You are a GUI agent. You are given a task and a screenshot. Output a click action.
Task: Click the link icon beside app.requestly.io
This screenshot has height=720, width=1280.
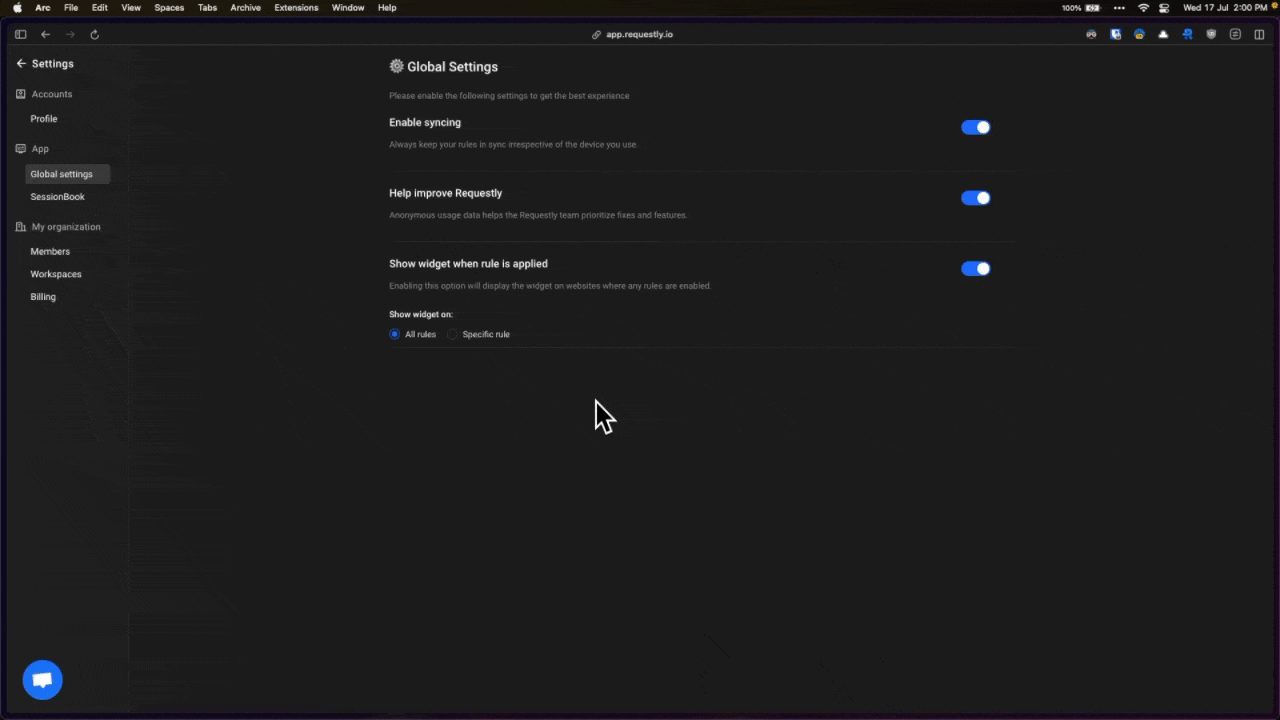[x=597, y=34]
